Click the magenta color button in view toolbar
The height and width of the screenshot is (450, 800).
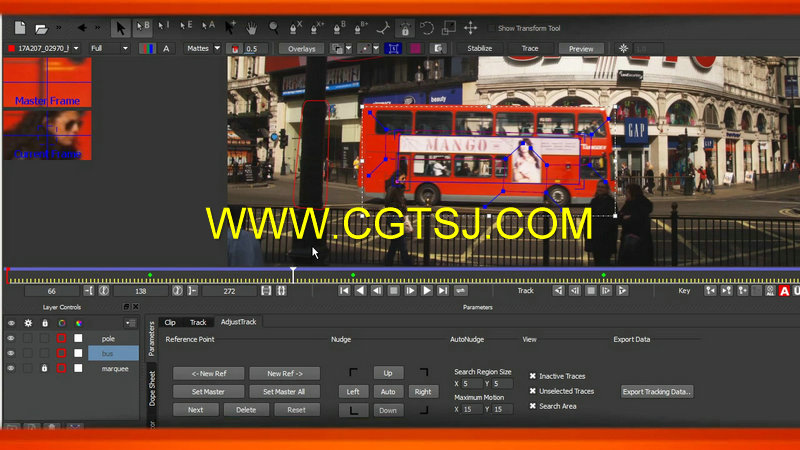[x=415, y=48]
